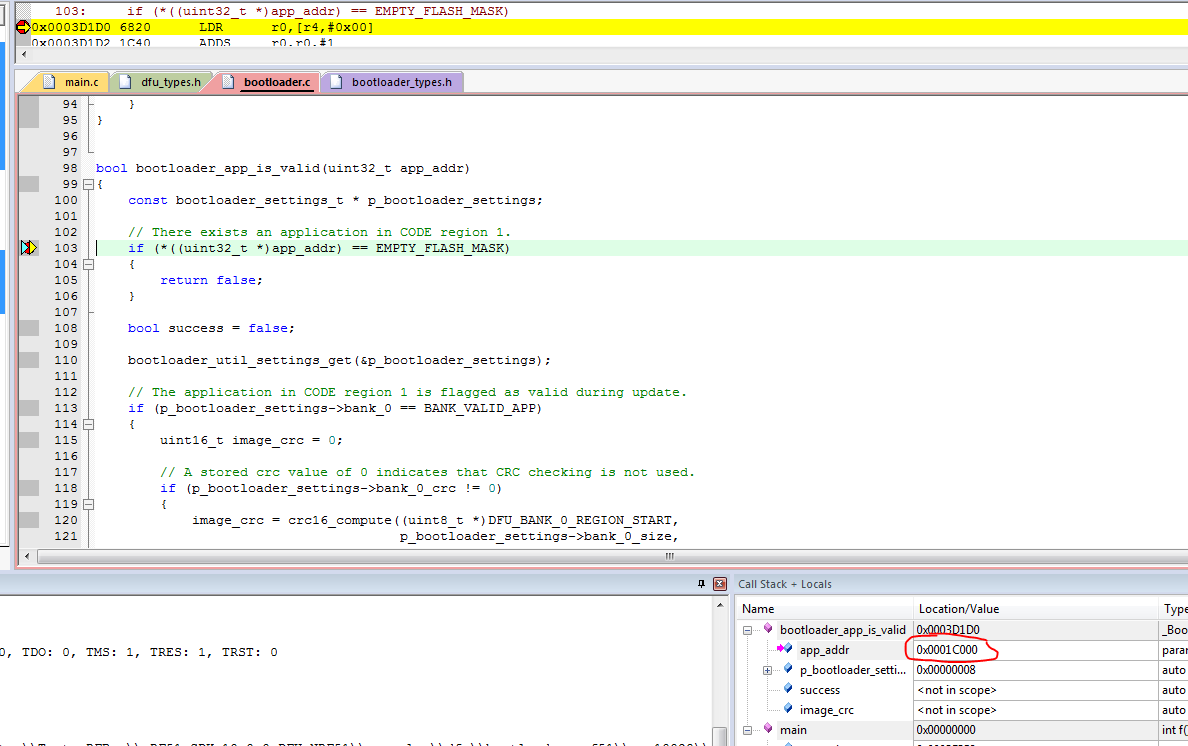Screen dimensions: 1188x746
Task: Click breakpoint marker at disassembly address 0x0003D1D0
Action: [x=23, y=27]
